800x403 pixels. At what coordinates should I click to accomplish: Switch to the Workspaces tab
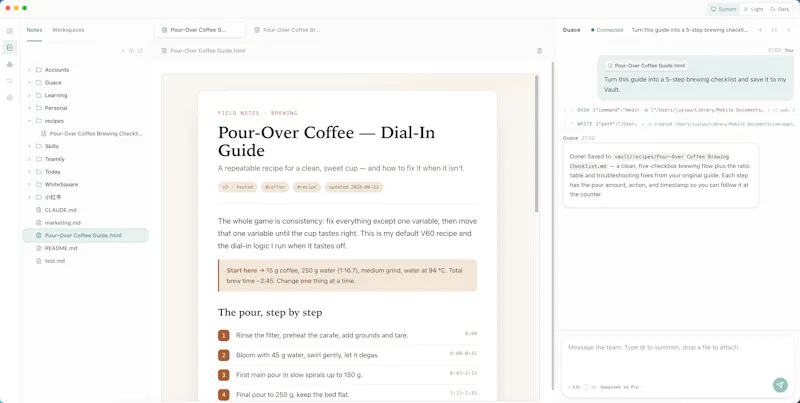(x=68, y=30)
